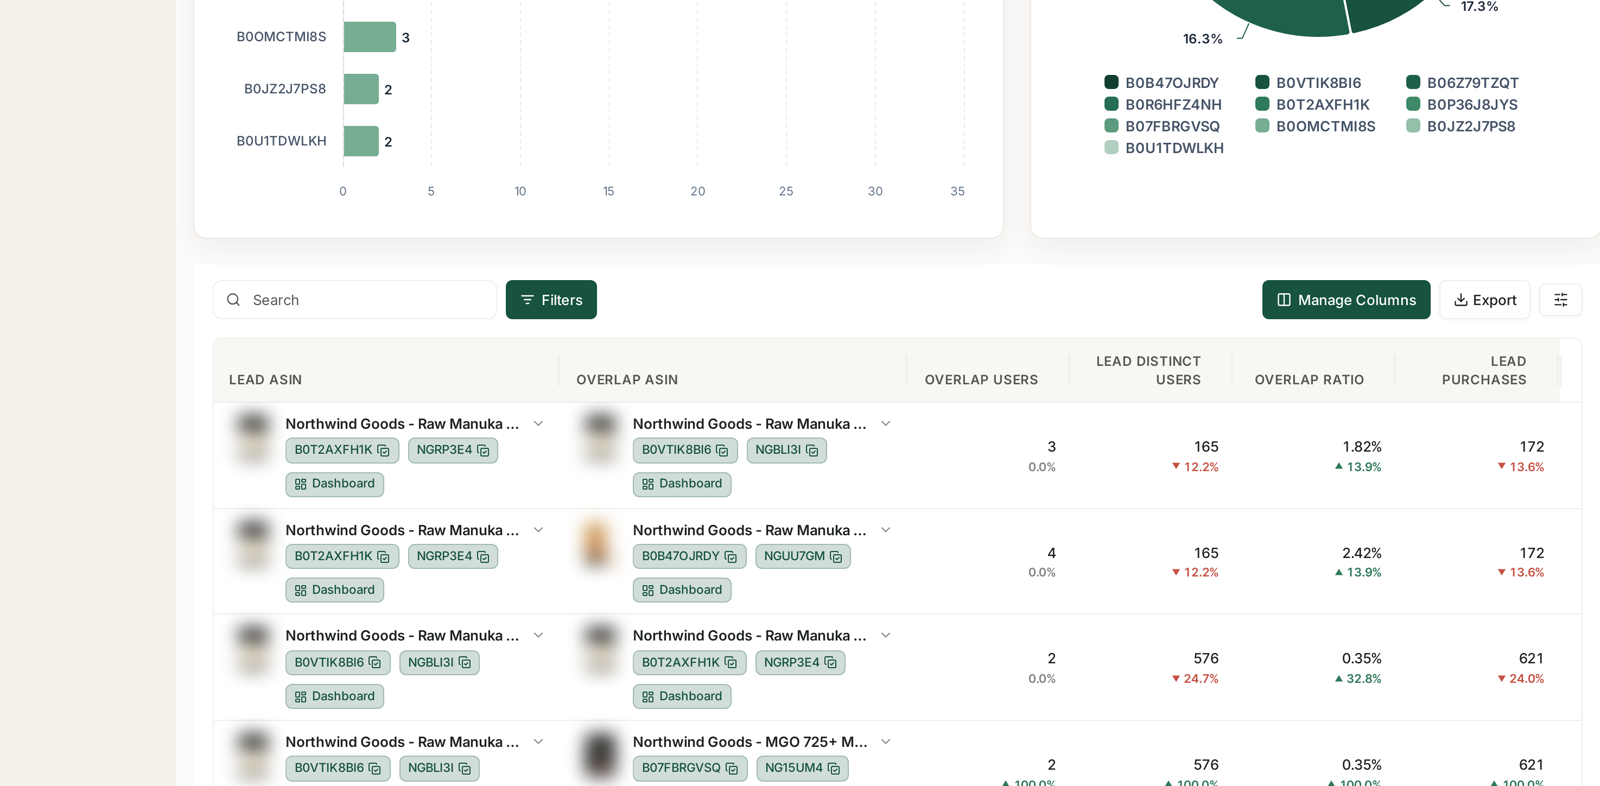Click the B0P36J8JYS legend entry text
This screenshot has height=786, width=1600.
[x=1472, y=105]
